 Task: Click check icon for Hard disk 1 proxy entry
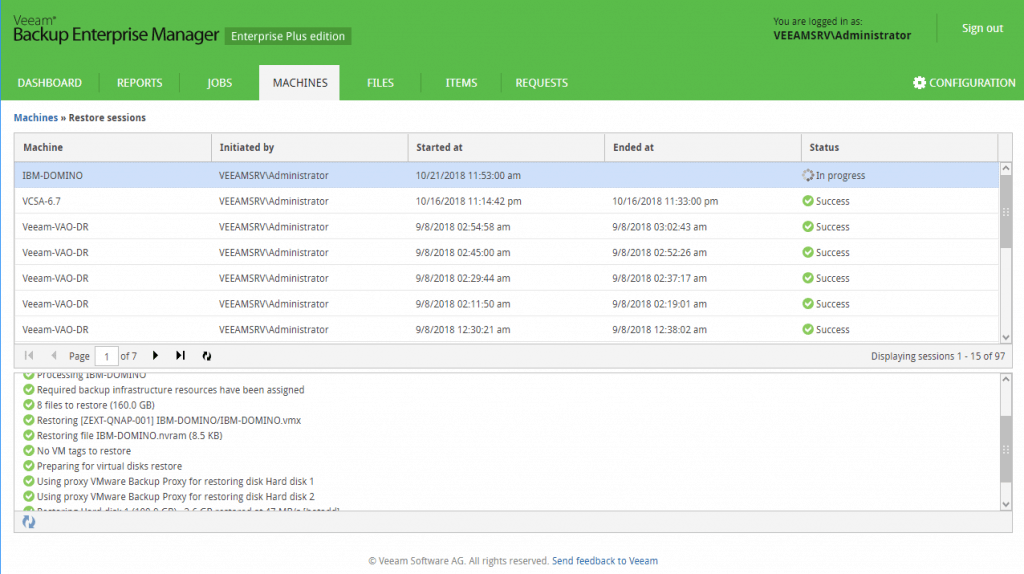[x=29, y=481]
